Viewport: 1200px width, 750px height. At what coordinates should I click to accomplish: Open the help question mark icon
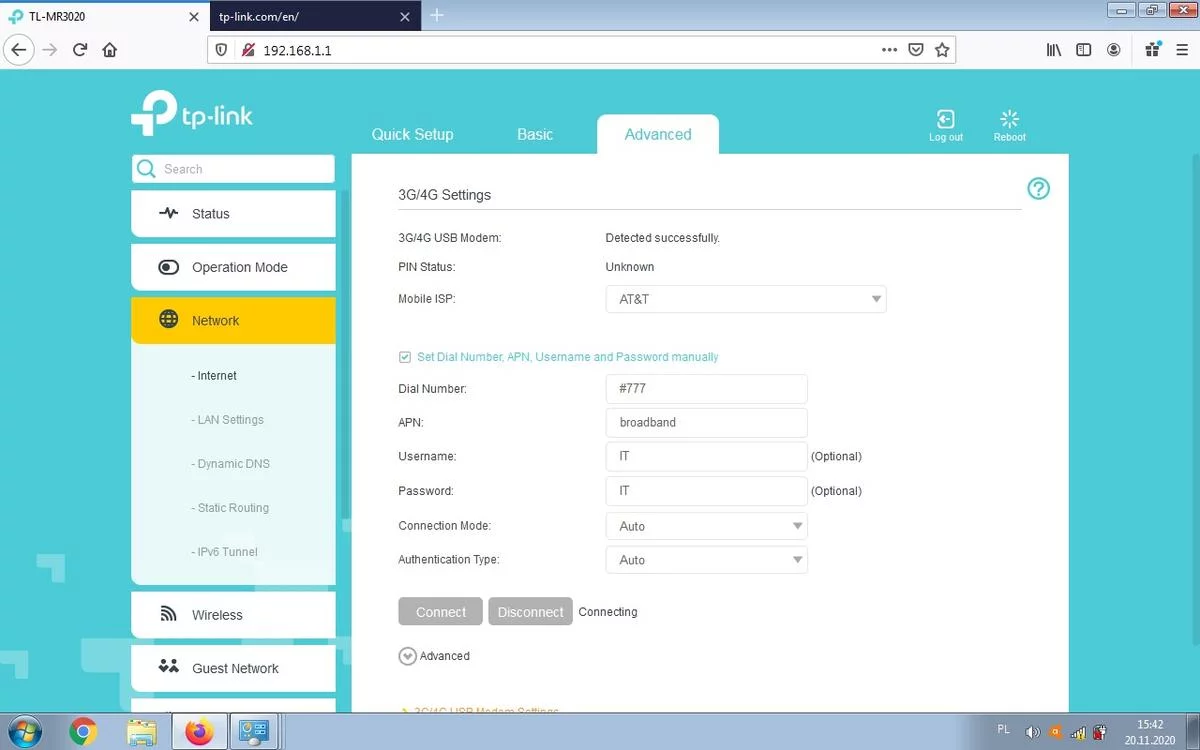(x=1038, y=188)
